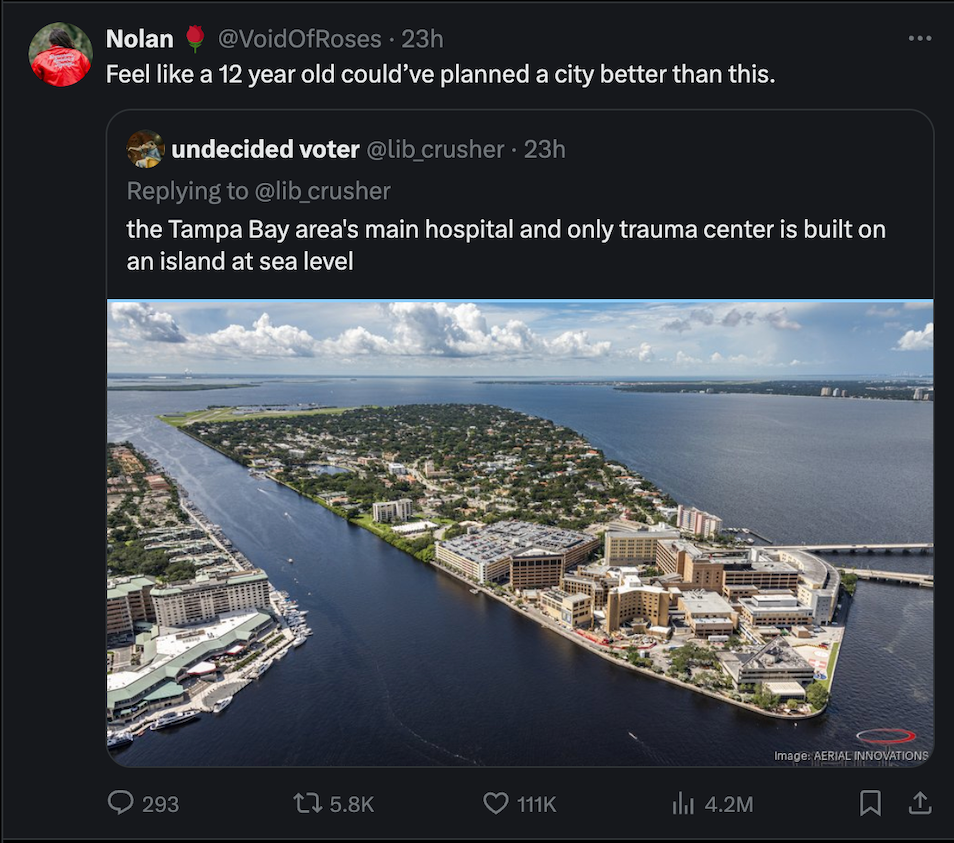The height and width of the screenshot is (843, 954).
Task: Click the quoted tweet's 23h timestamp
Action: point(545,149)
